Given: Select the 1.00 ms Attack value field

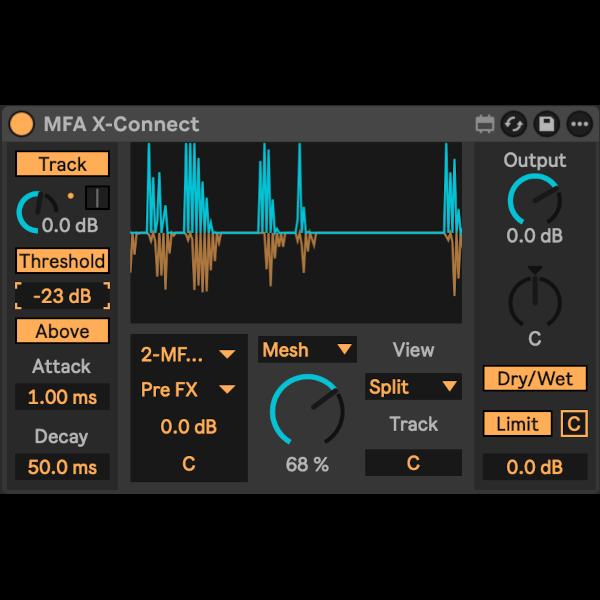Looking at the screenshot, I should [62, 397].
